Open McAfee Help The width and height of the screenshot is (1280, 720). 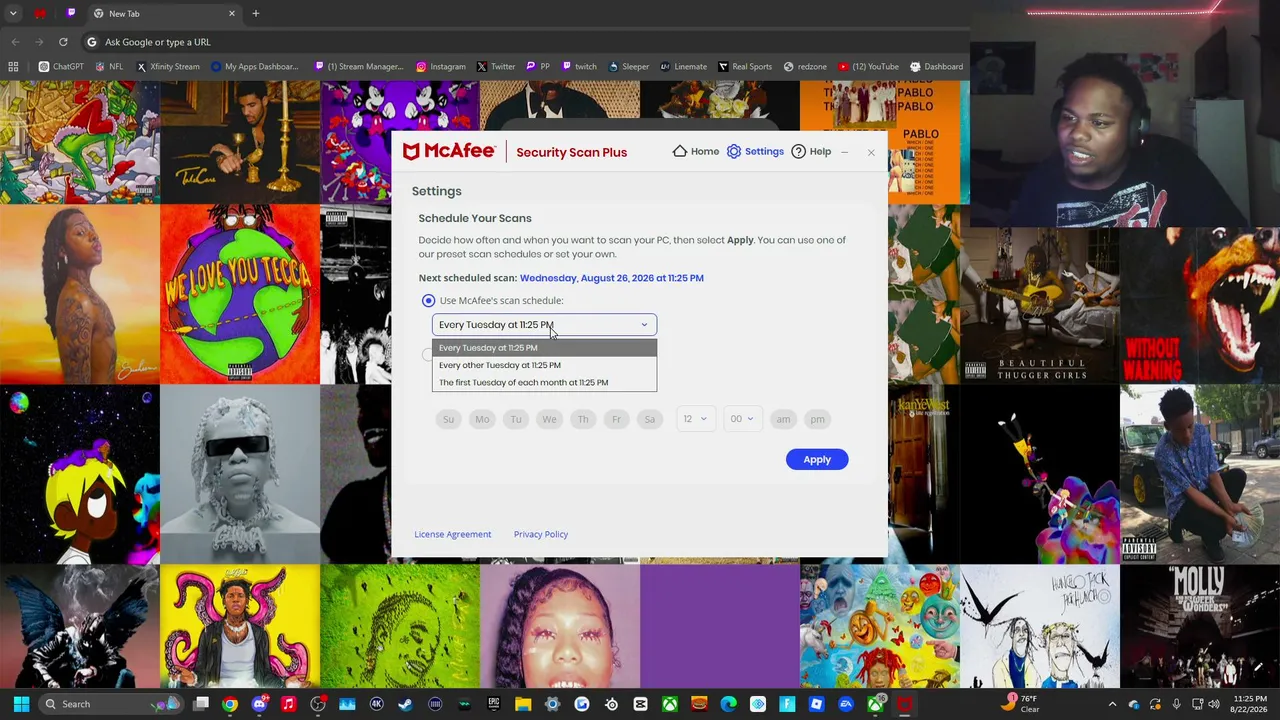pos(811,152)
